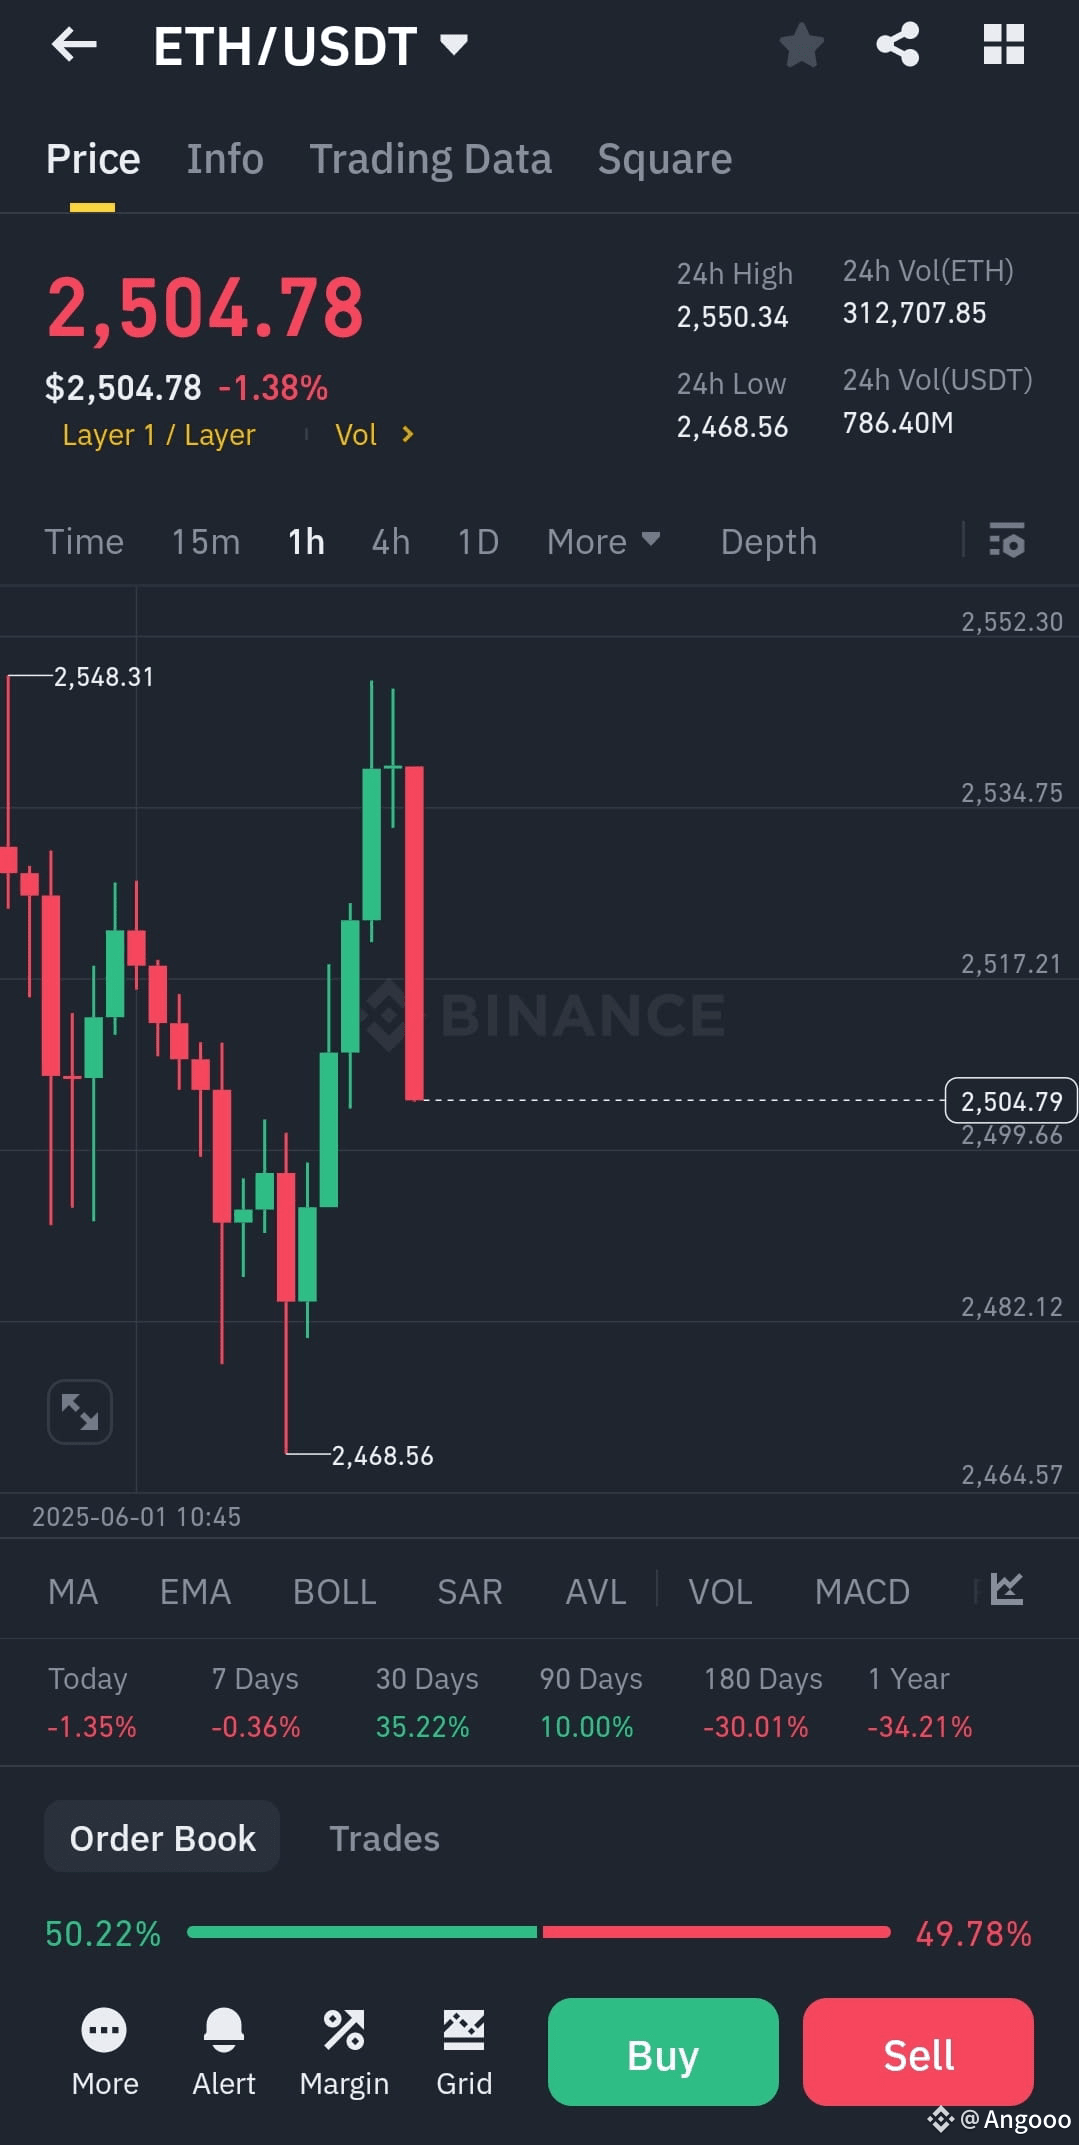1079x2145 pixels.
Task: Open the Grid trading icon
Action: 464,2031
